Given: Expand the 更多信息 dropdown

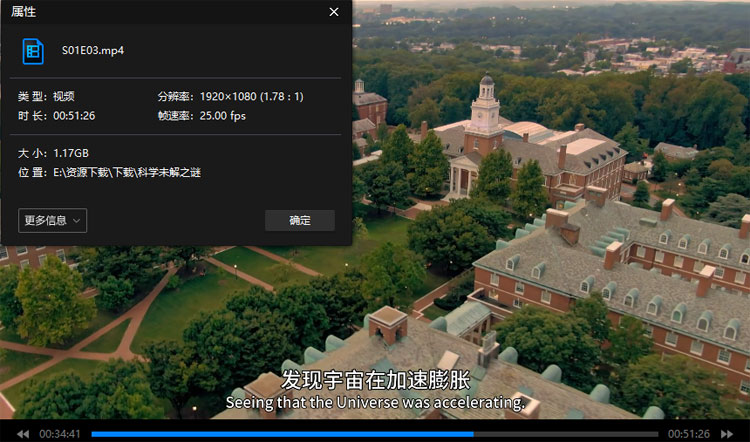Looking at the screenshot, I should [x=52, y=220].
